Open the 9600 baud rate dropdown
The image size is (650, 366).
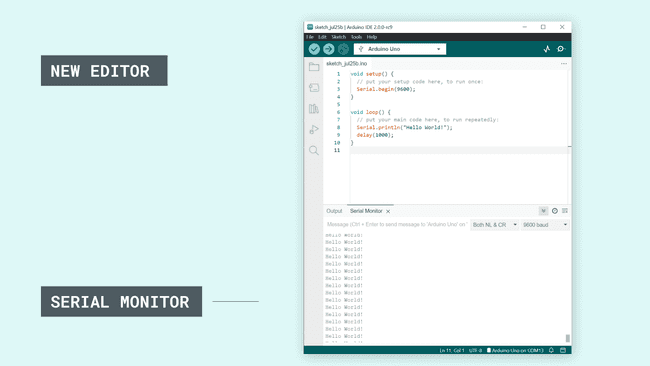point(545,225)
